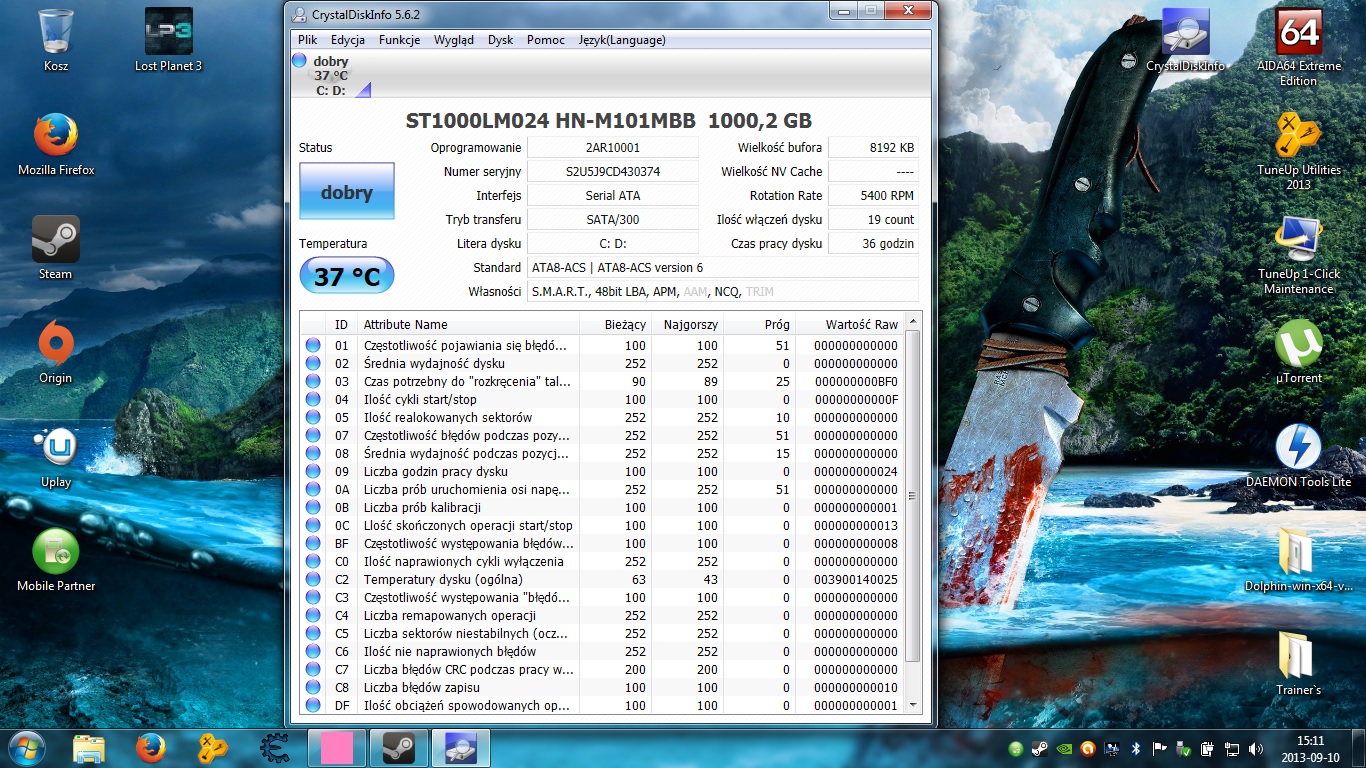Launch µTorrent from the desktop
Image resolution: width=1366 pixels, height=768 pixels.
1299,352
